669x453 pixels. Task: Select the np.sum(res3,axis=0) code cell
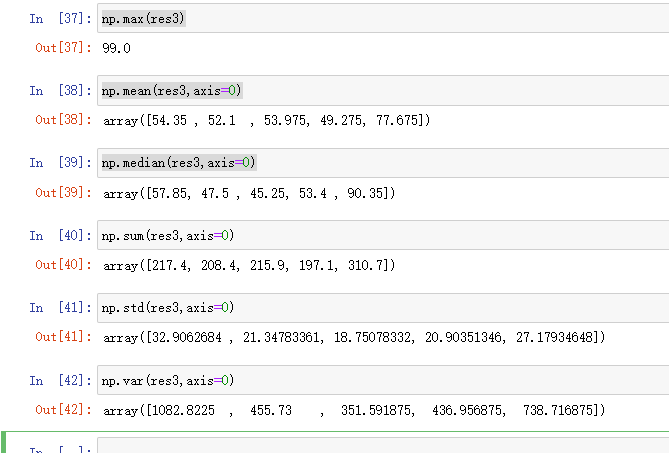click(380, 235)
